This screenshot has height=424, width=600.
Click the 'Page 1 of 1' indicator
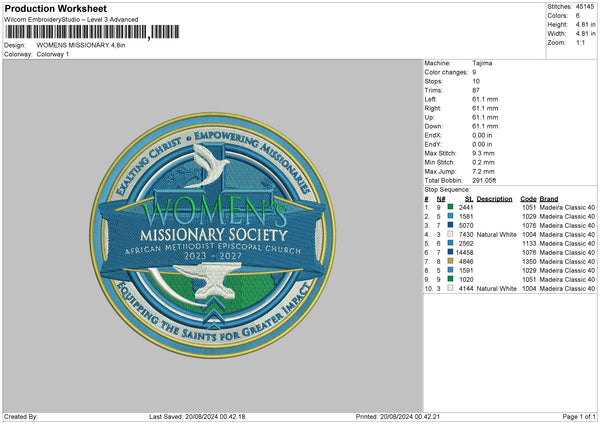[579, 416]
